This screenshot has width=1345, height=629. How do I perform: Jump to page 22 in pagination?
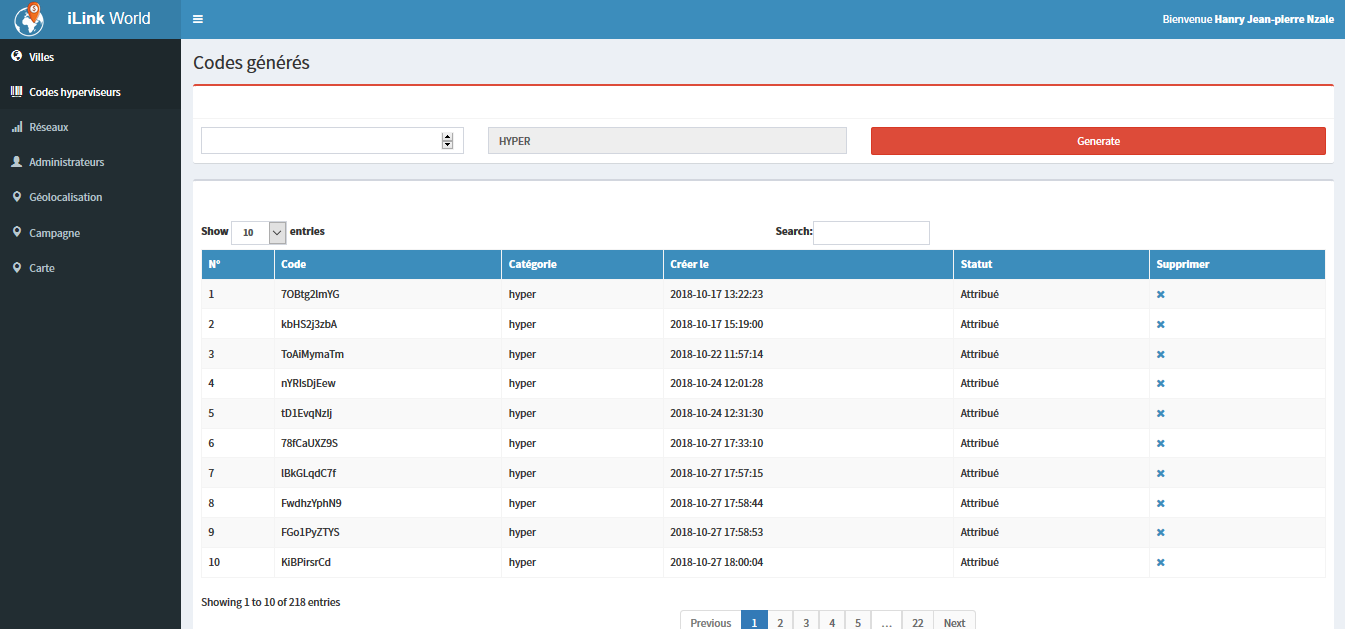coord(917,622)
